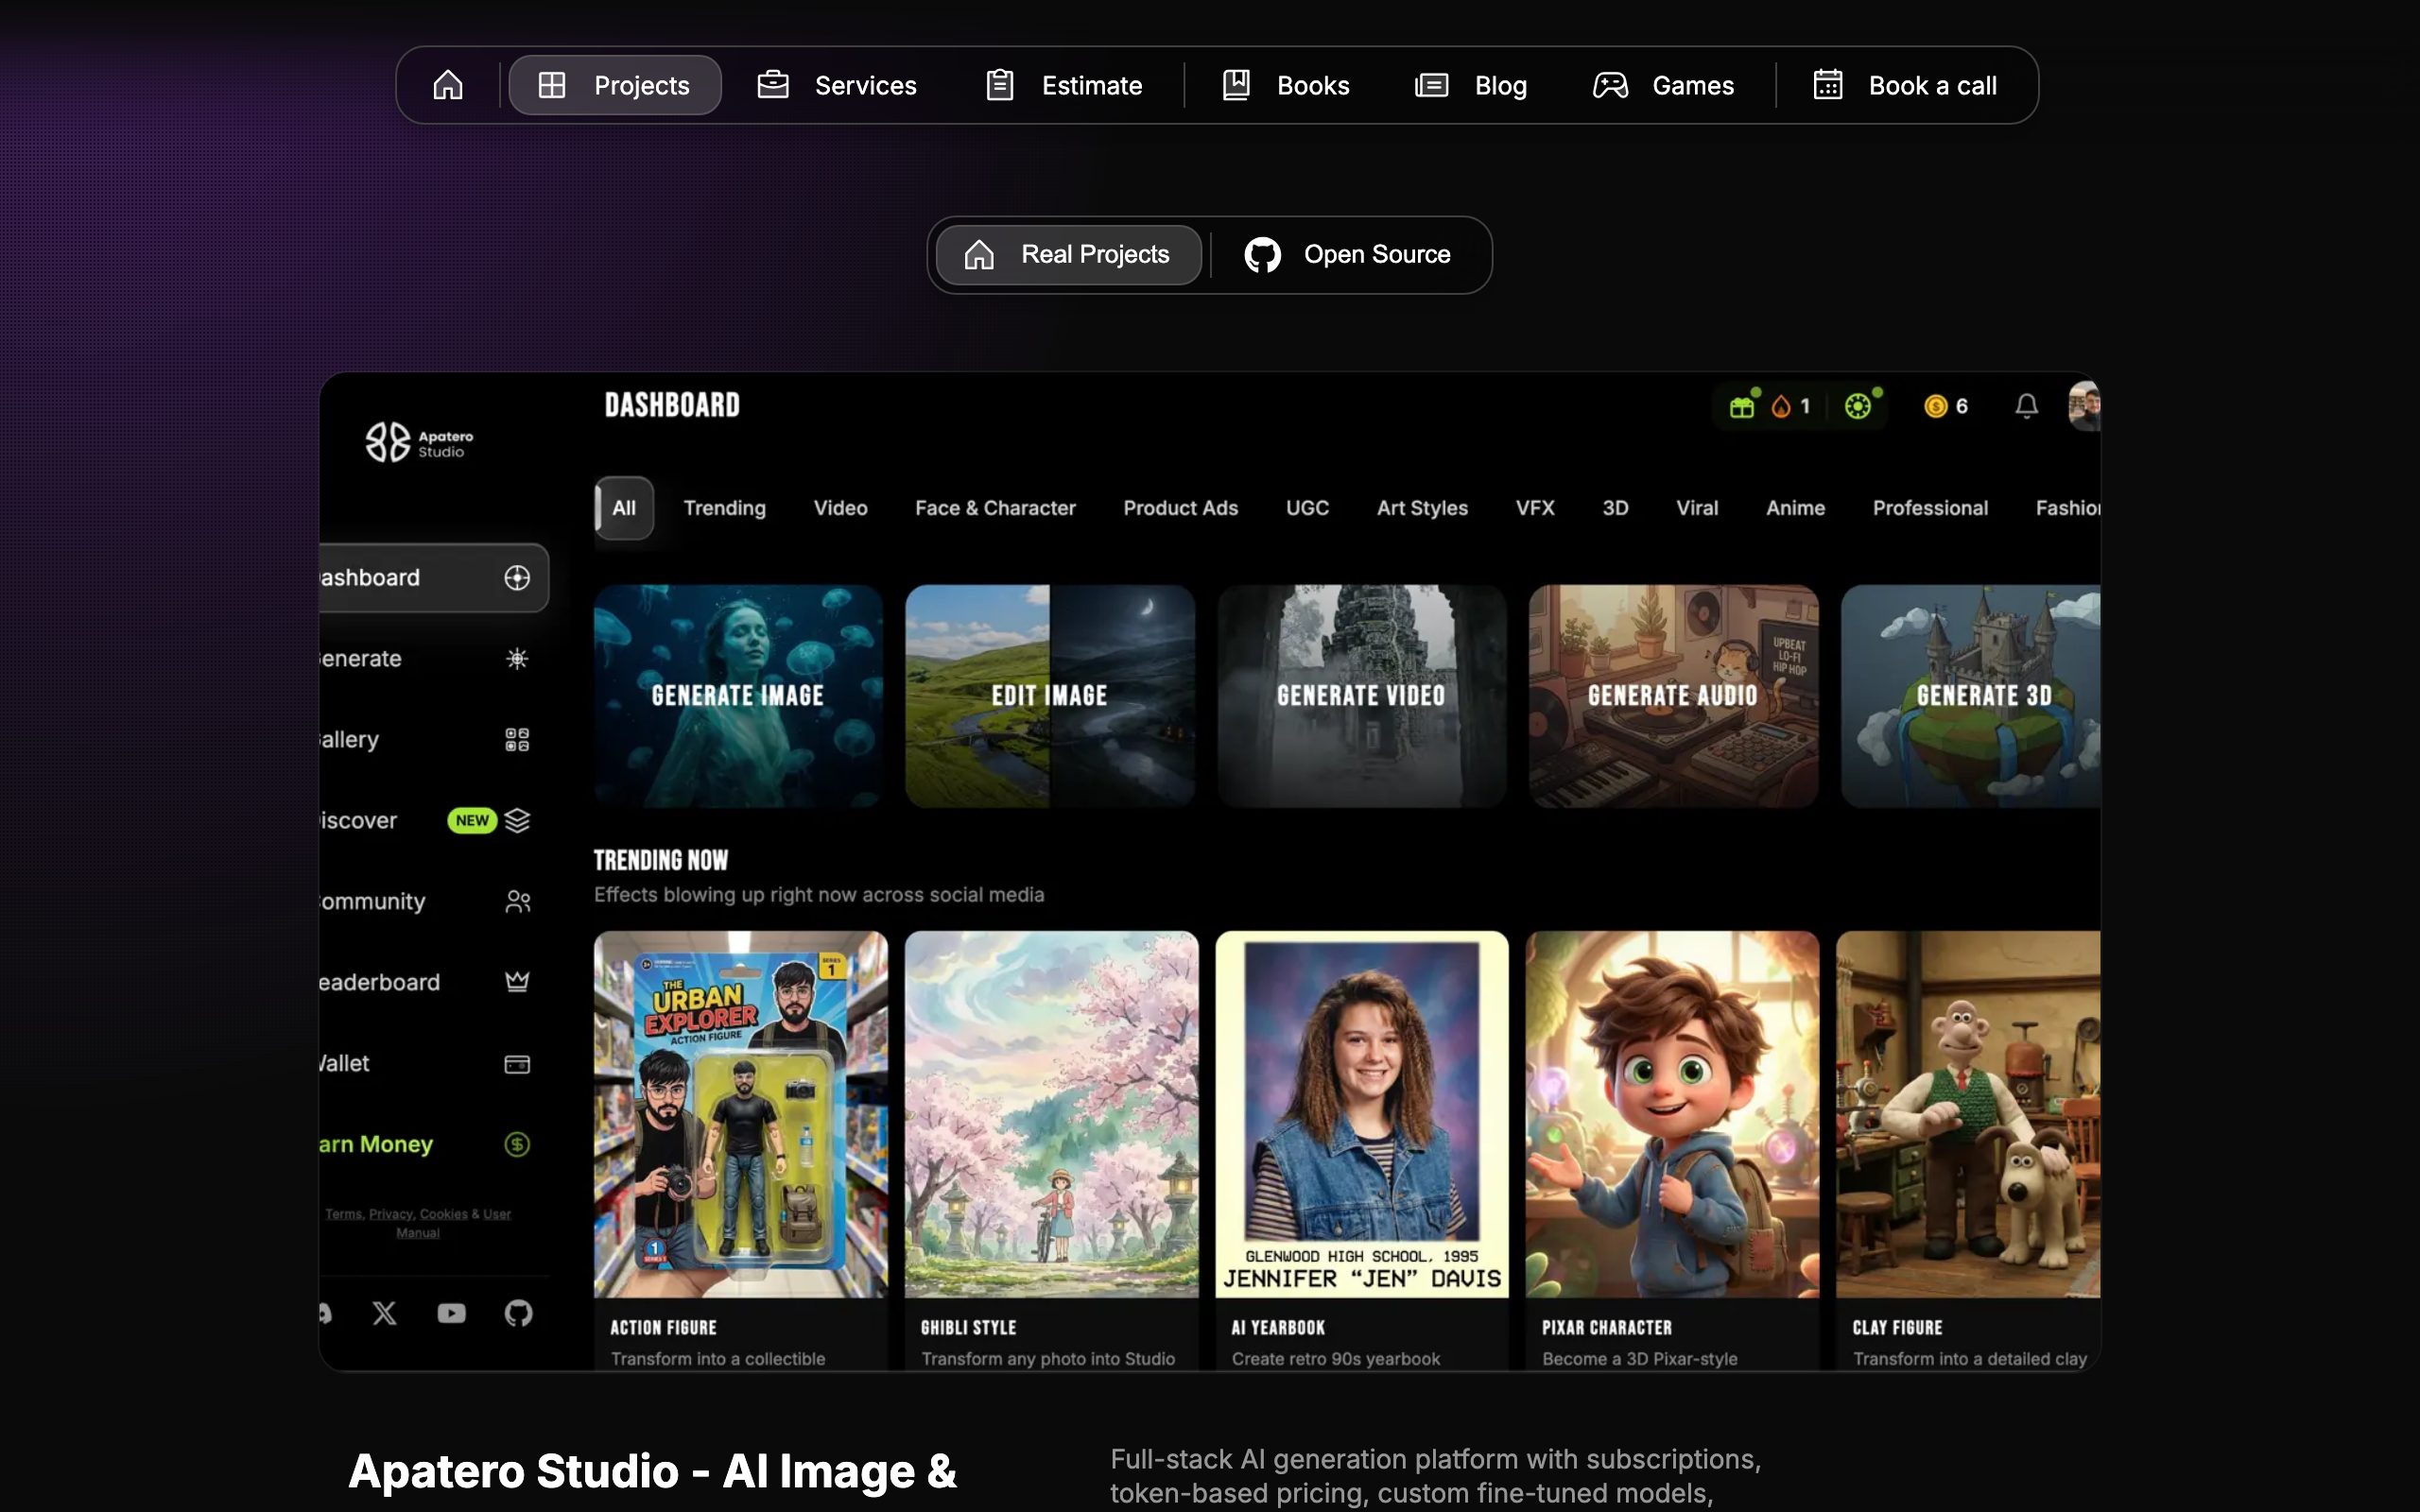Open the Viral tab
2420x1512 pixels.
click(1698, 508)
